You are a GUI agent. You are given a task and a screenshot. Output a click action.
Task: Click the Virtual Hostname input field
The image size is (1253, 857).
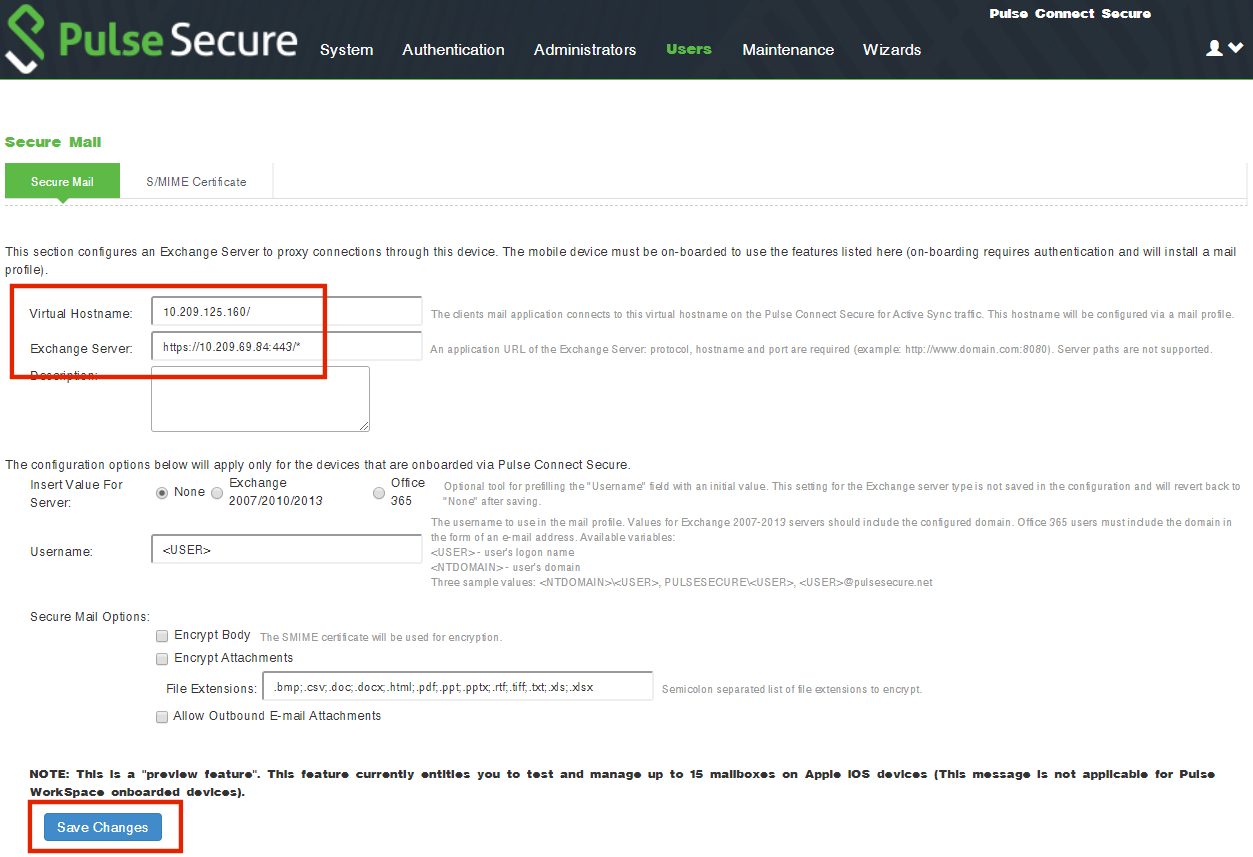click(x=286, y=312)
